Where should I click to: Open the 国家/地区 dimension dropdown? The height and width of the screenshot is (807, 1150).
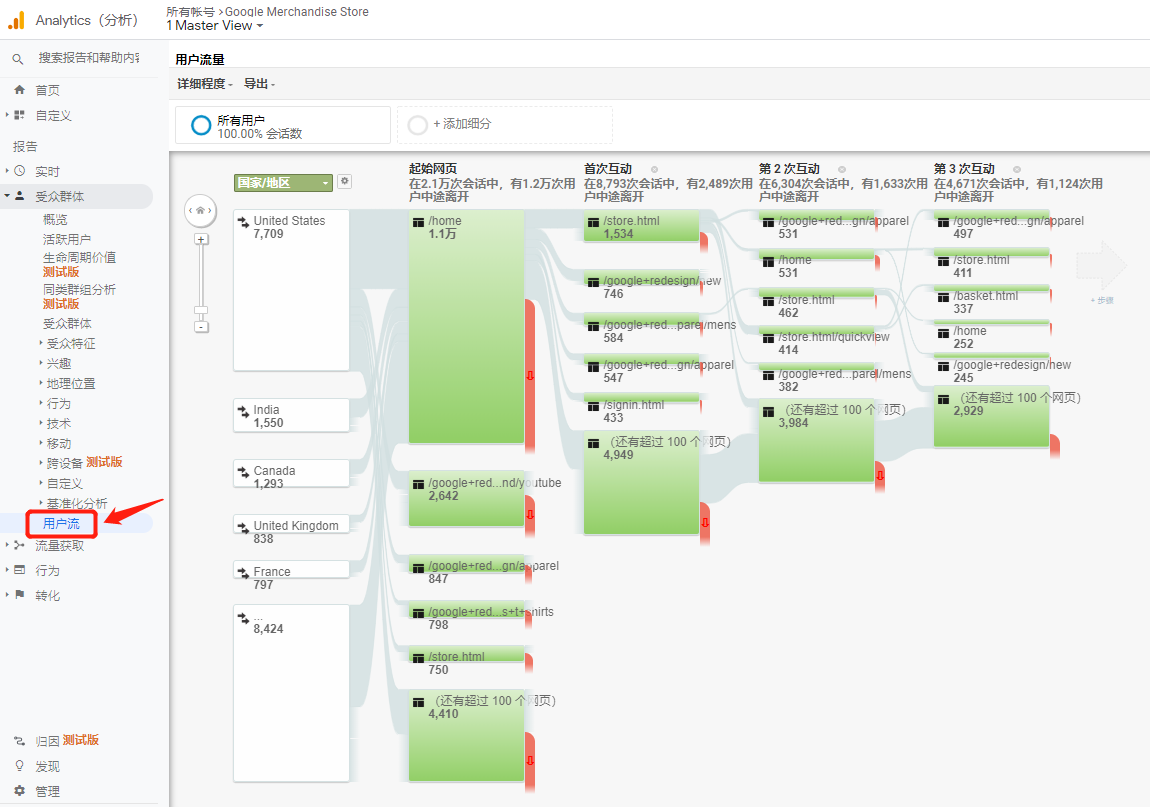click(x=283, y=183)
